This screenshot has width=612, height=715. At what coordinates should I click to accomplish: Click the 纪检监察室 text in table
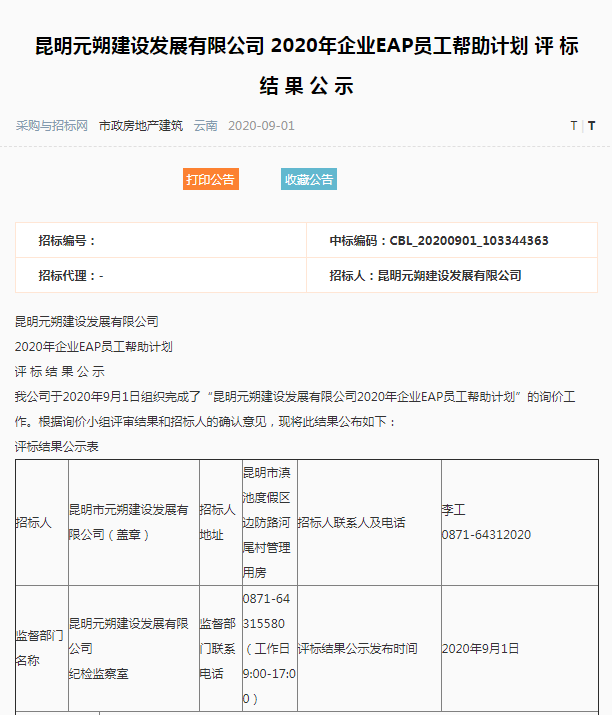coord(98,674)
